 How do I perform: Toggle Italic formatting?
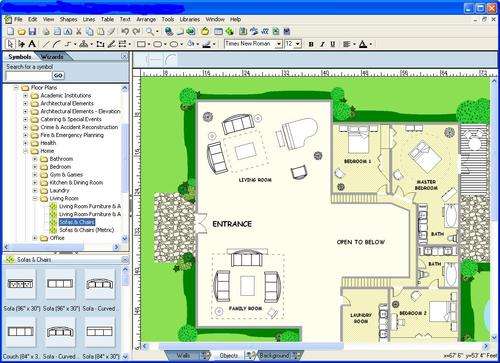[322, 44]
